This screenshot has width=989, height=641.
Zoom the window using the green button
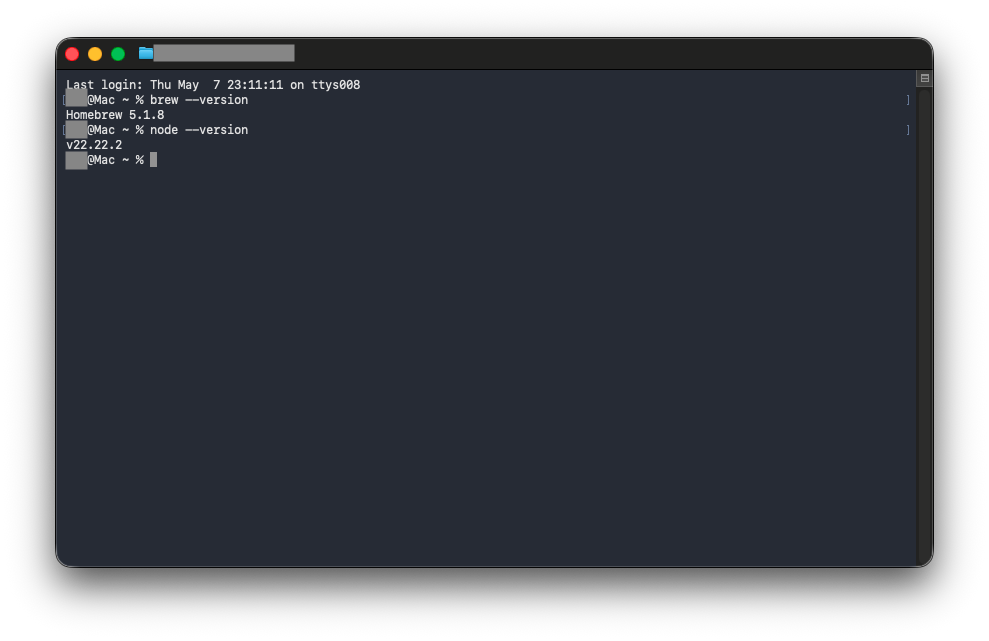(x=118, y=54)
